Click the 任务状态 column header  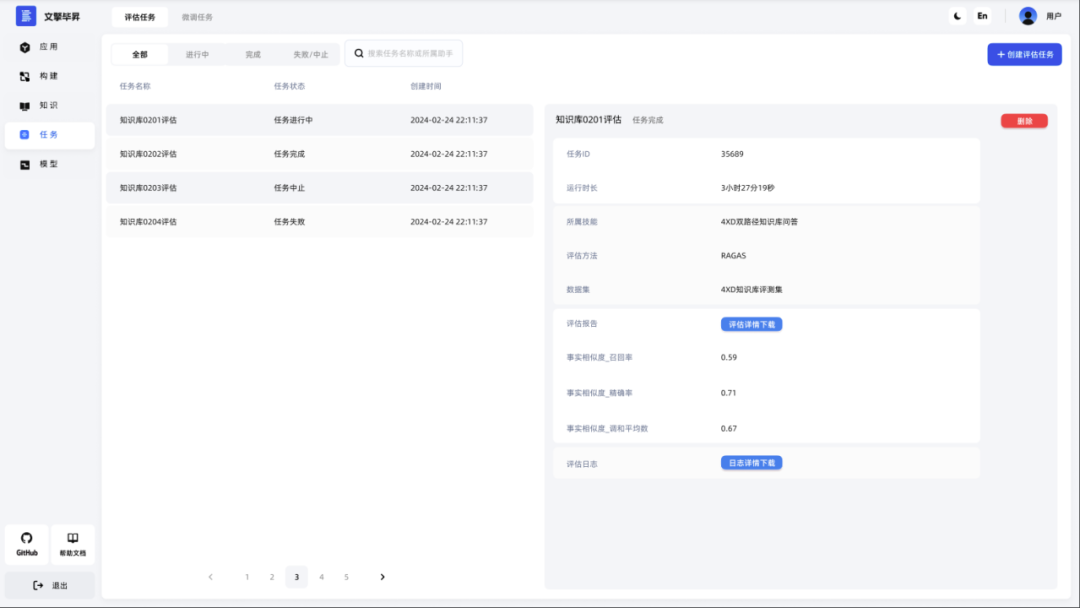(289, 86)
